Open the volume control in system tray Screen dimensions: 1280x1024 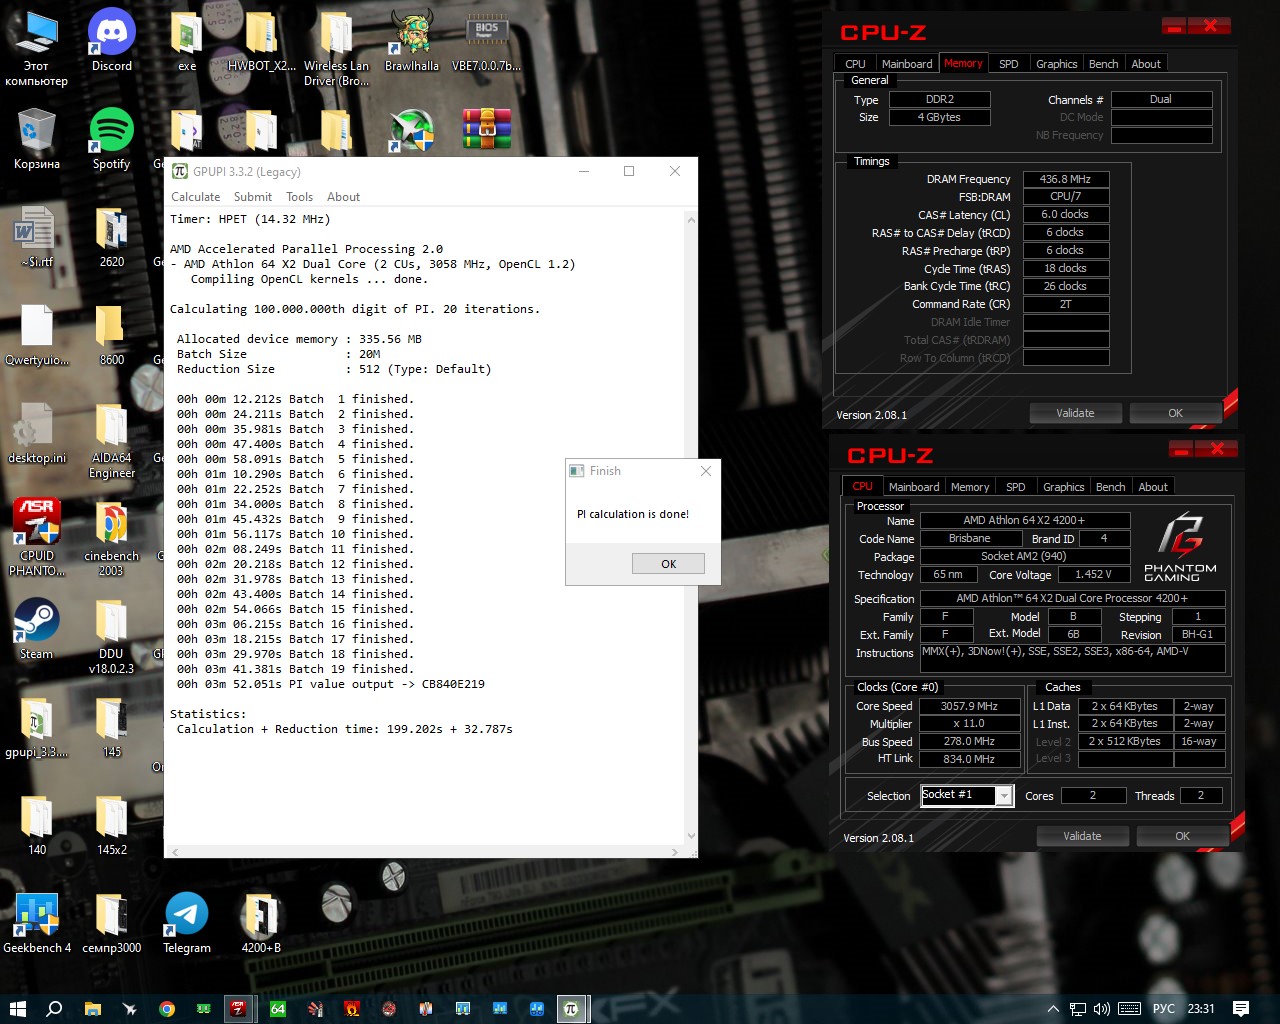click(1102, 1008)
